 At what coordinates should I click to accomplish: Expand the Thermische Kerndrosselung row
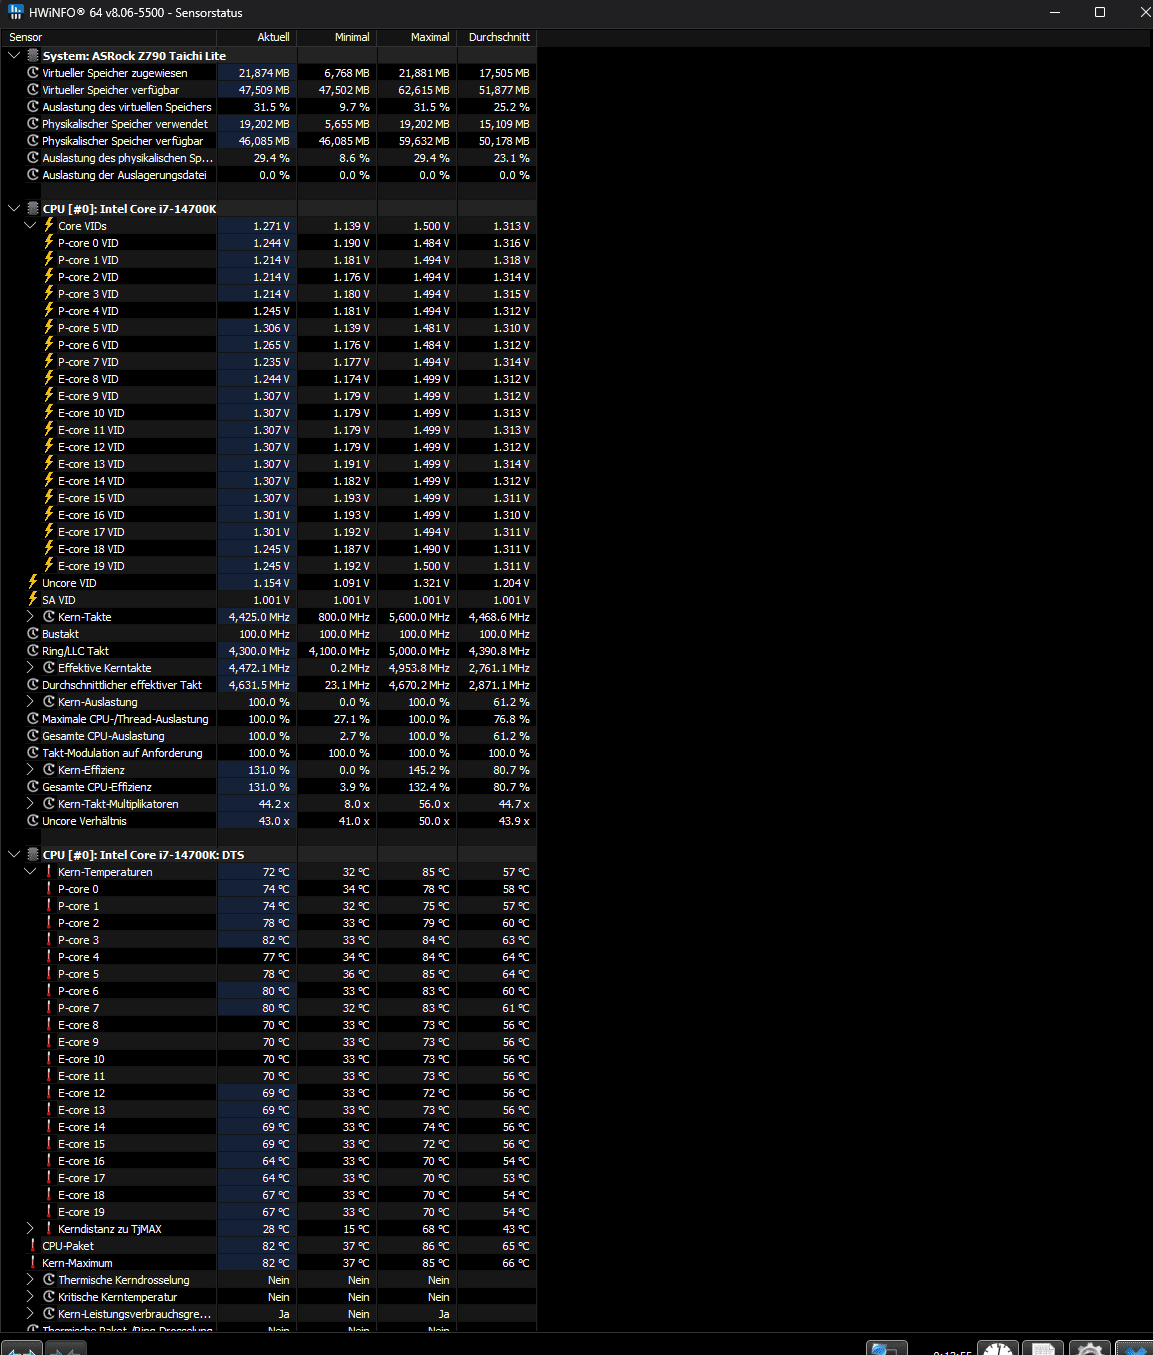(x=30, y=1280)
